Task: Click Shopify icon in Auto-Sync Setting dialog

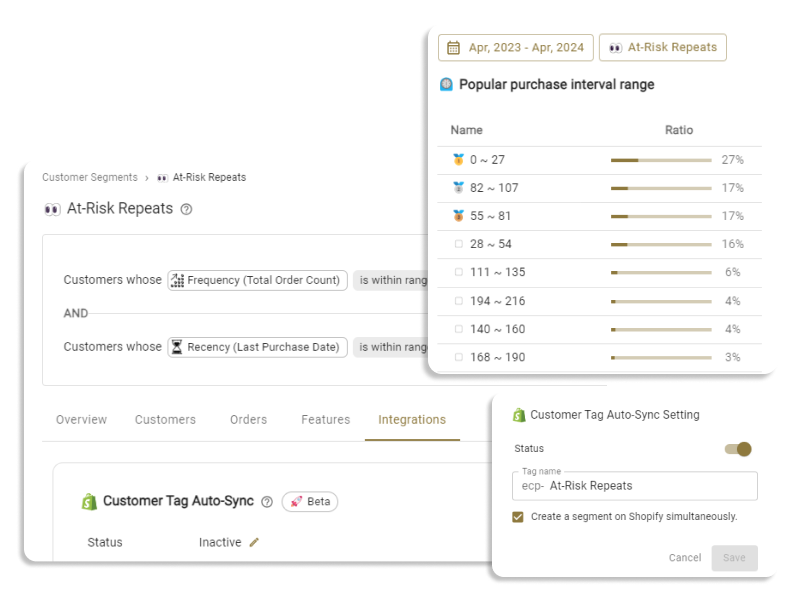Action: (519, 415)
